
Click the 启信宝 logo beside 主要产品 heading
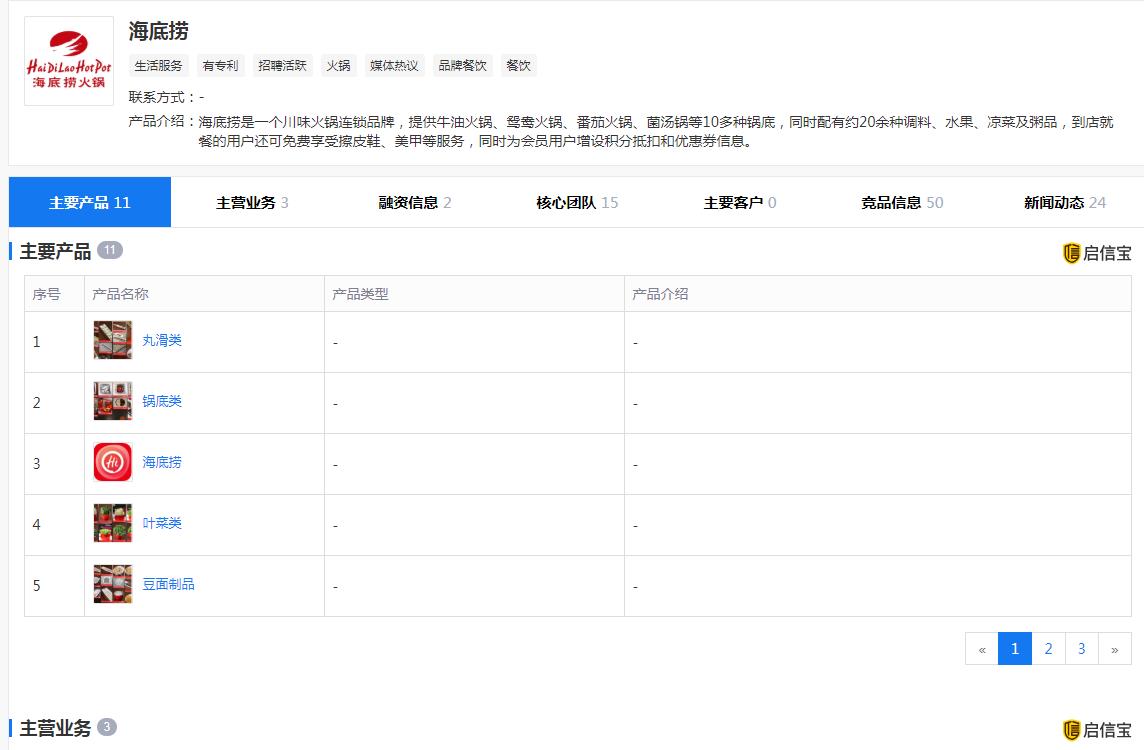point(1097,253)
